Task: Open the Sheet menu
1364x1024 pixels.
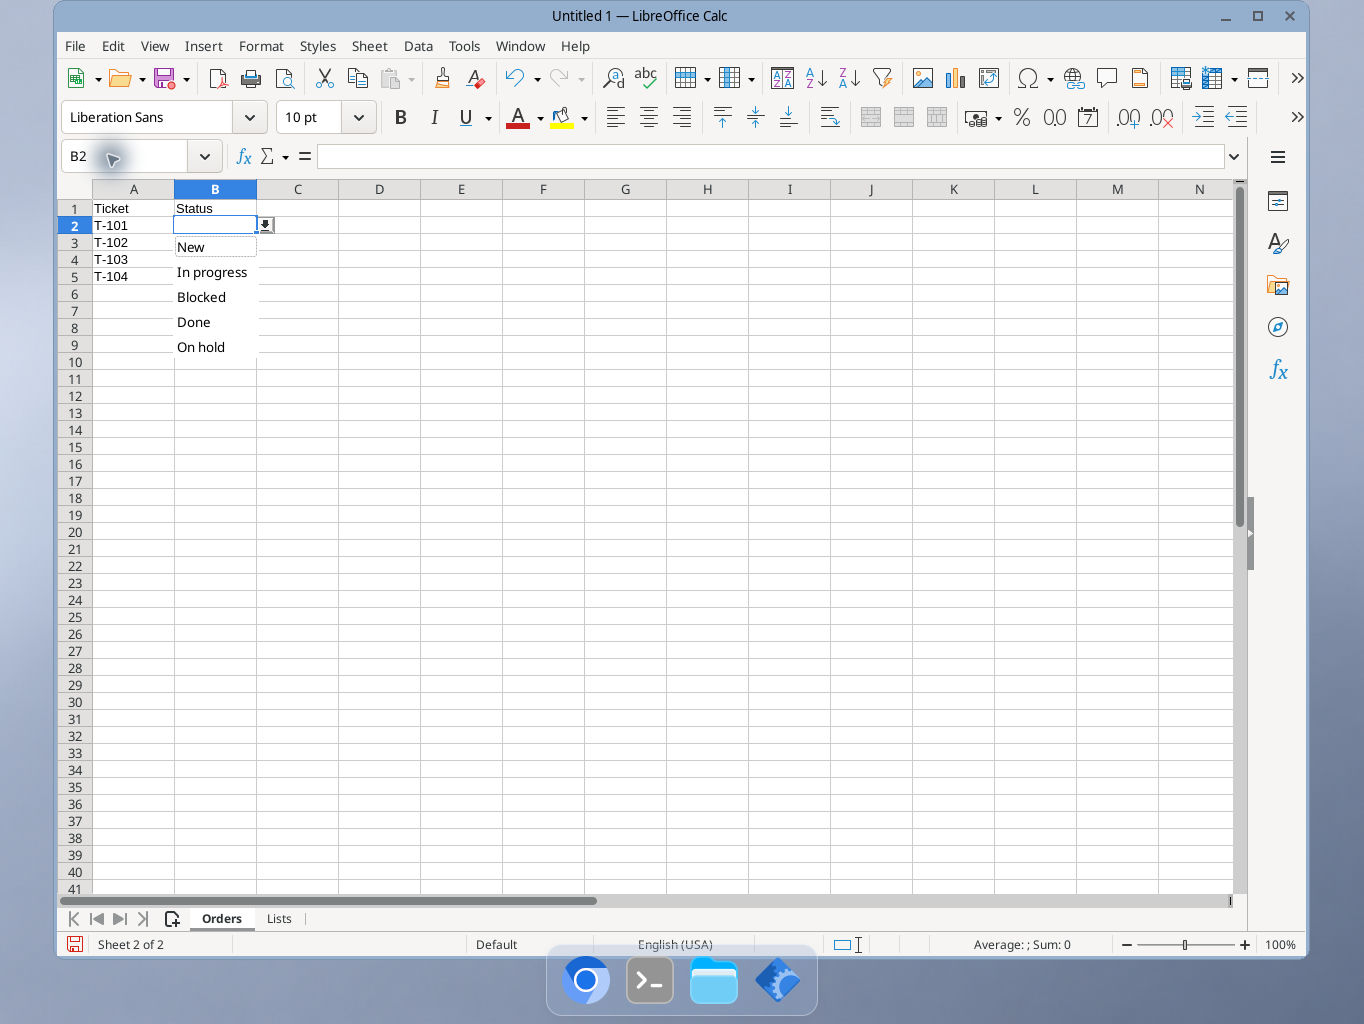Action: (x=369, y=46)
